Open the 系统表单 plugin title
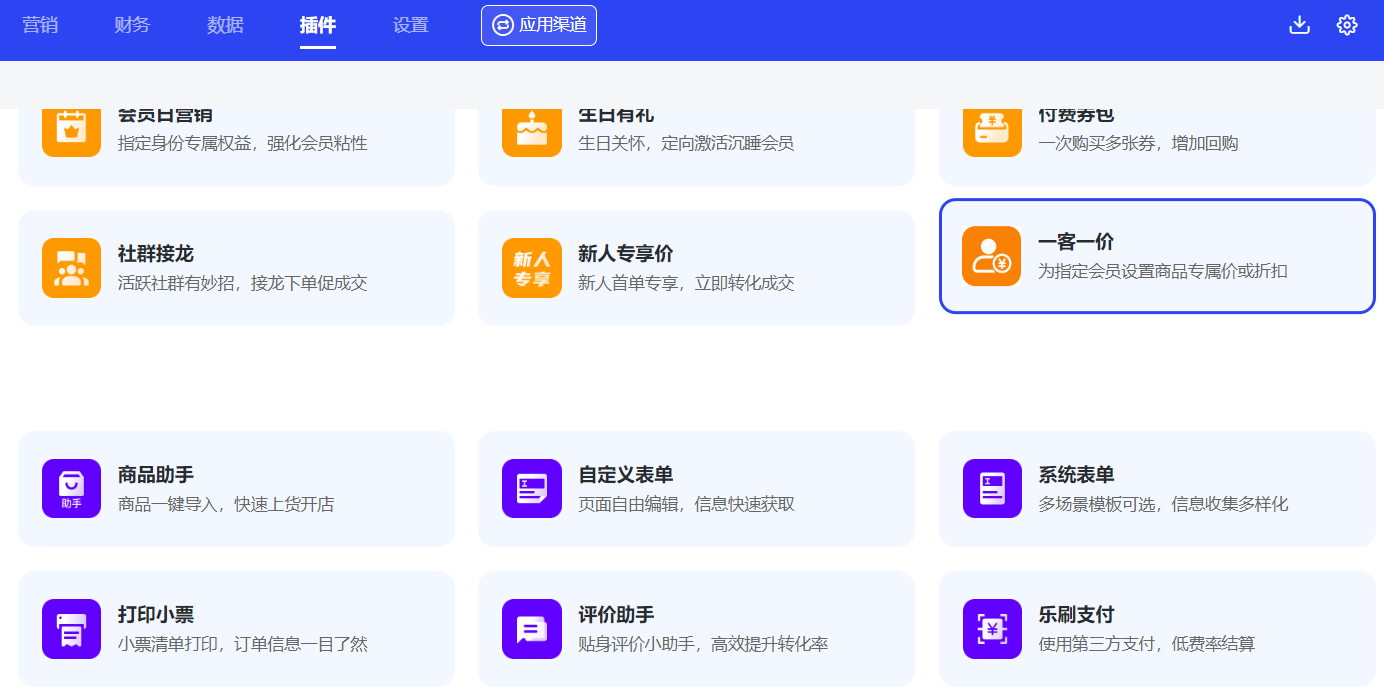 coord(1076,475)
